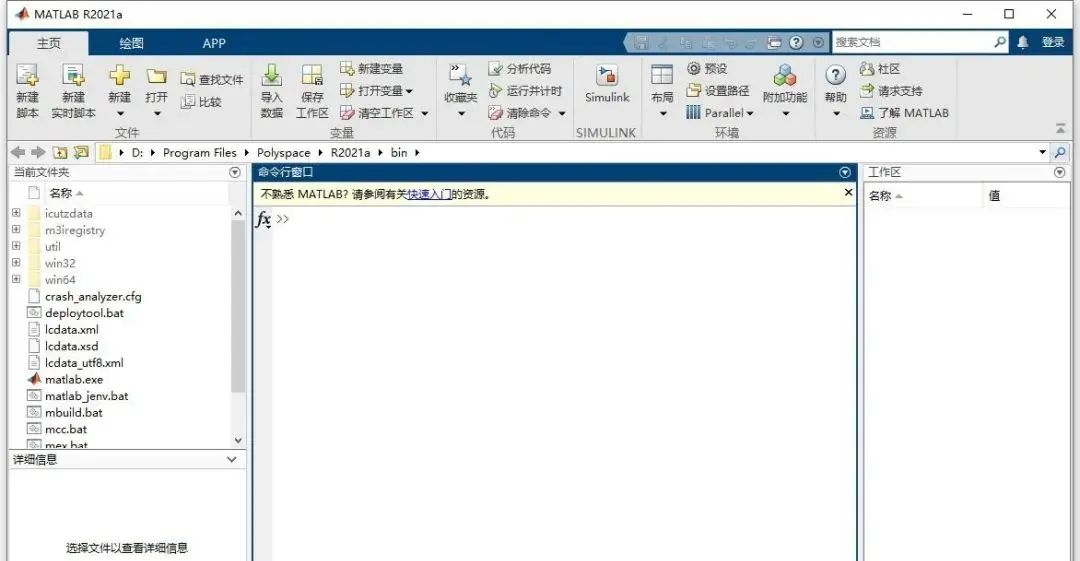Click 清除命令 (Clear Commands)
The height and width of the screenshot is (561, 1080).
coord(519,112)
